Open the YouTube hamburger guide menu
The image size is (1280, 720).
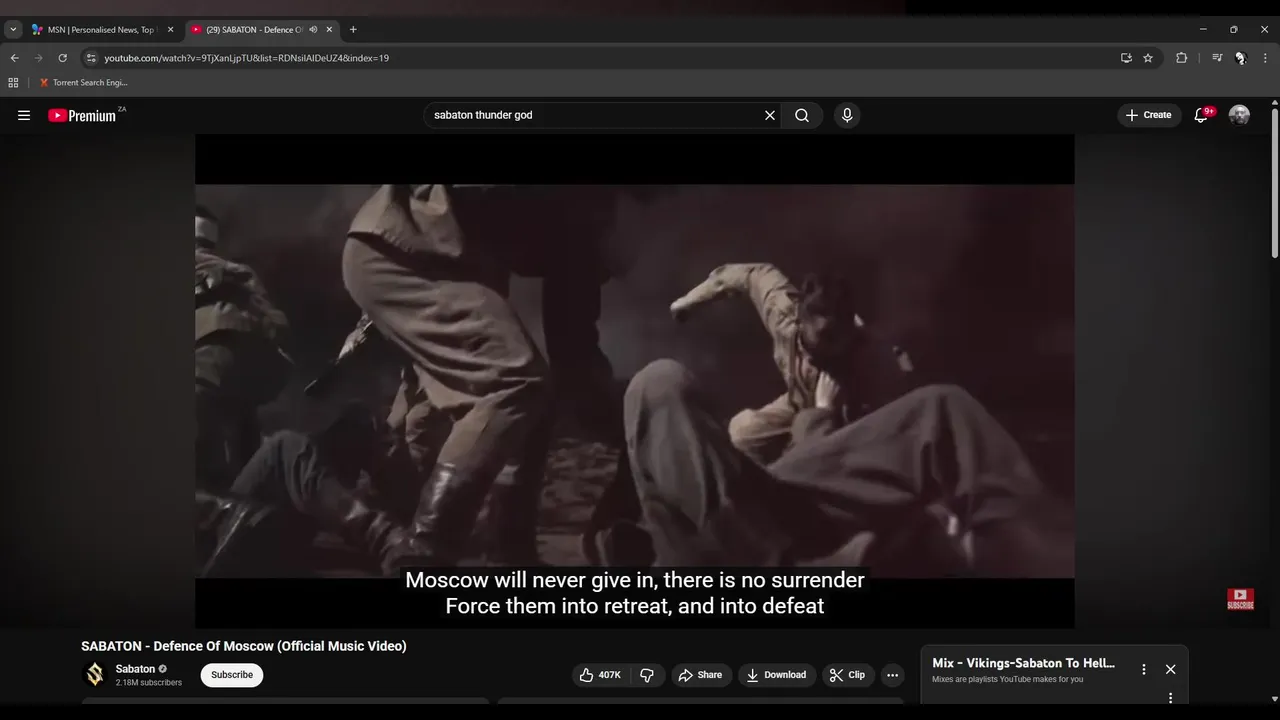[x=24, y=115]
